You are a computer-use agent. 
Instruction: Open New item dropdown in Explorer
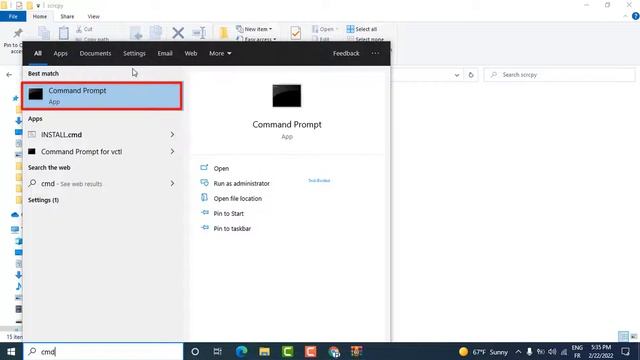tap(254, 29)
